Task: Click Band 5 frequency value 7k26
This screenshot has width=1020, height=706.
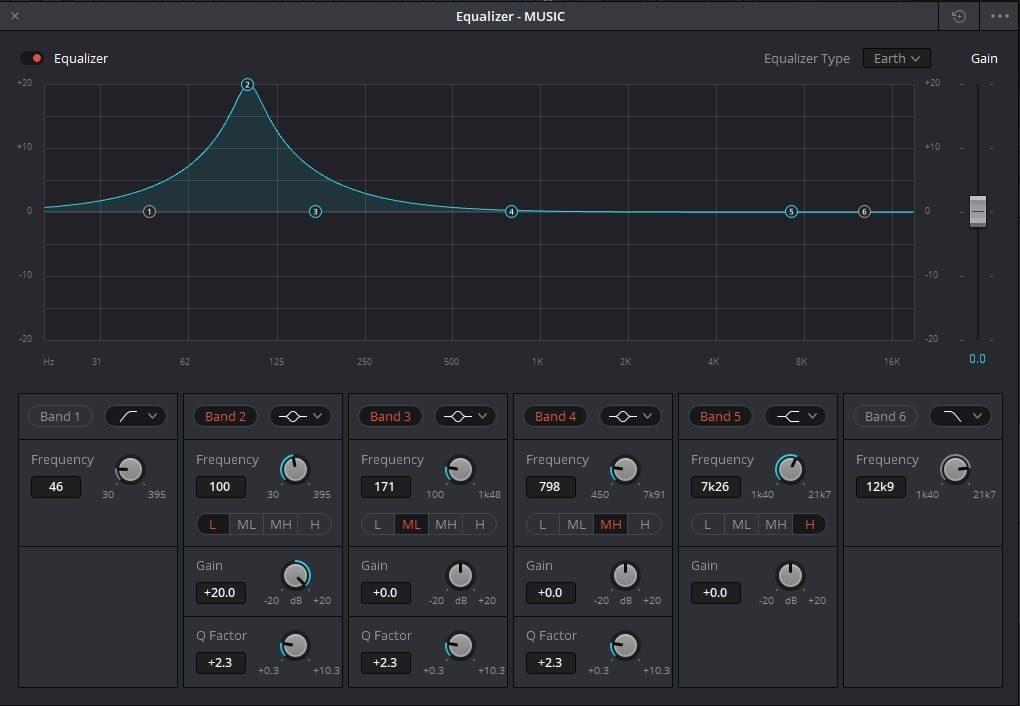Action: [716, 487]
